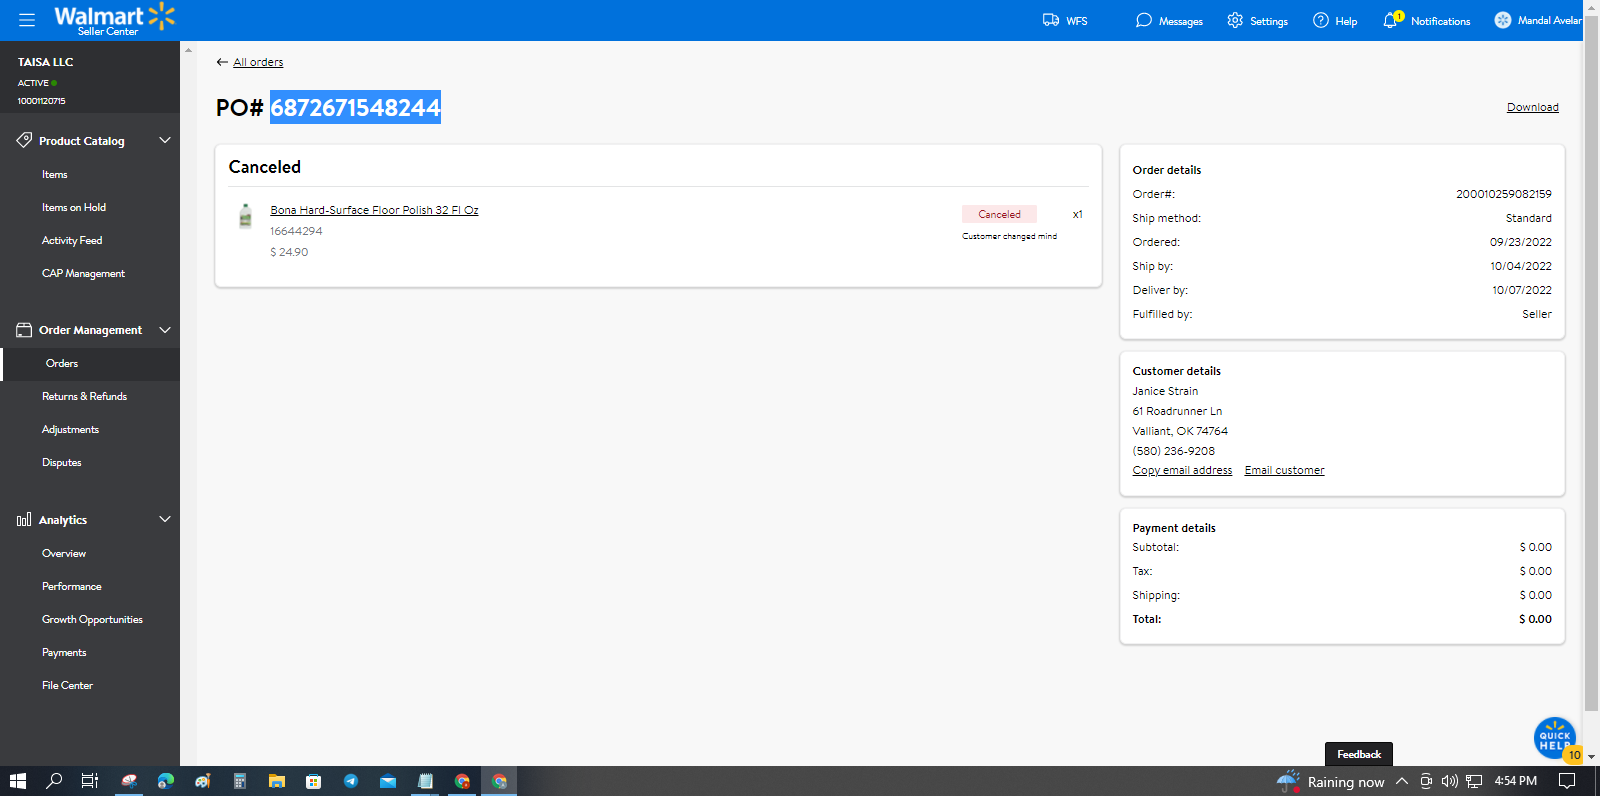1600x796 pixels.
Task: Click the Product Catalog tag icon
Action: point(24,140)
